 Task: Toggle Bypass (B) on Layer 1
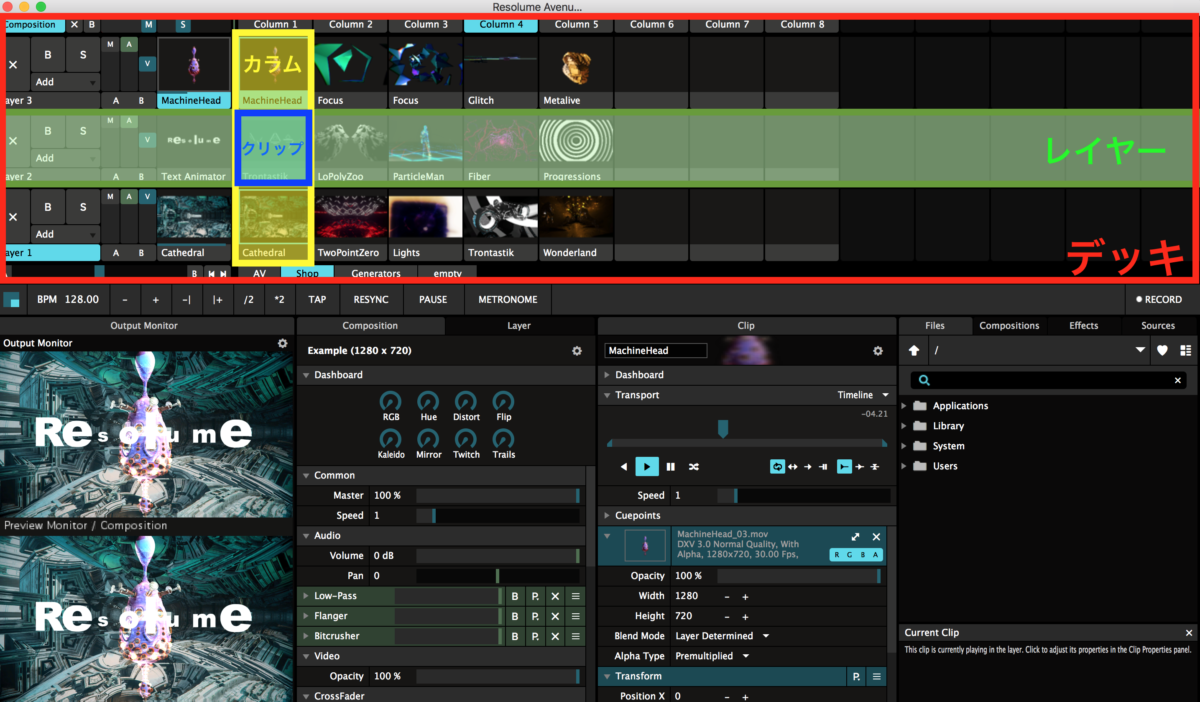(x=47, y=207)
